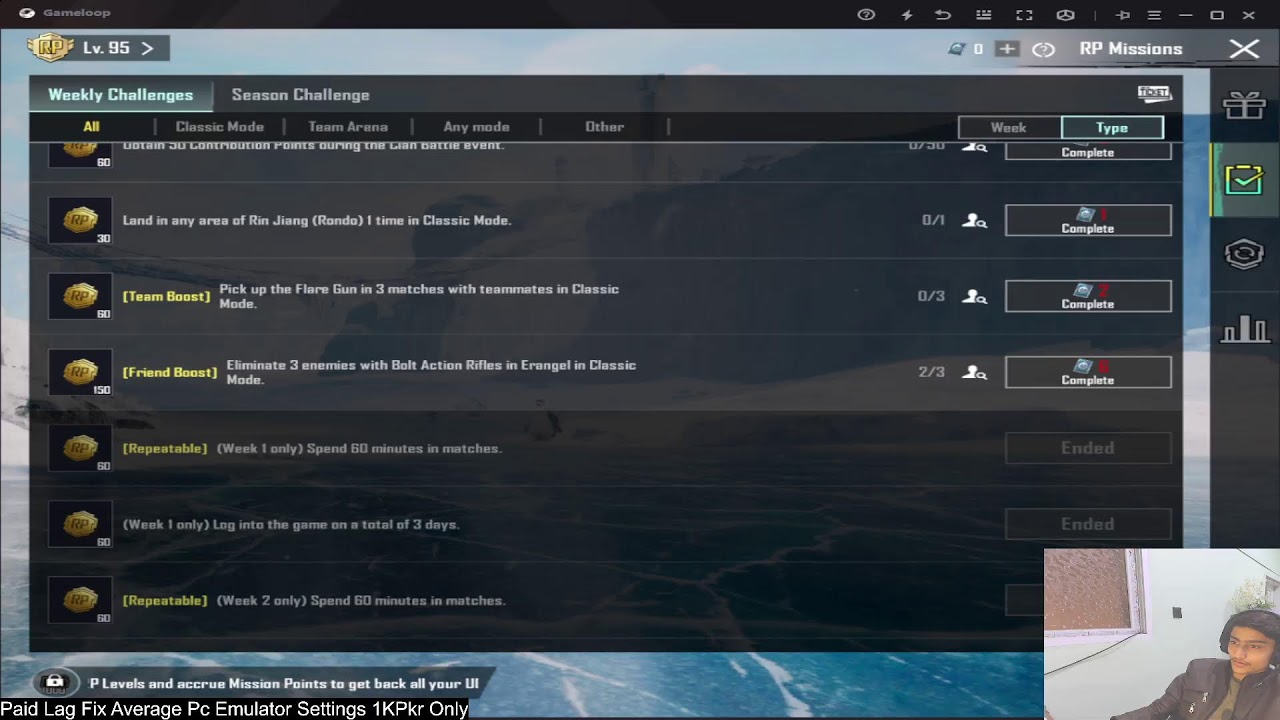
Task: Filter missions by Classic Mode
Action: [220, 127]
